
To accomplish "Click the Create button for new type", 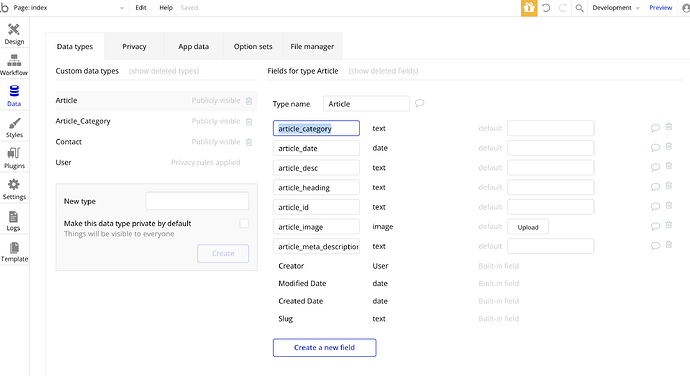I will tap(223, 254).
